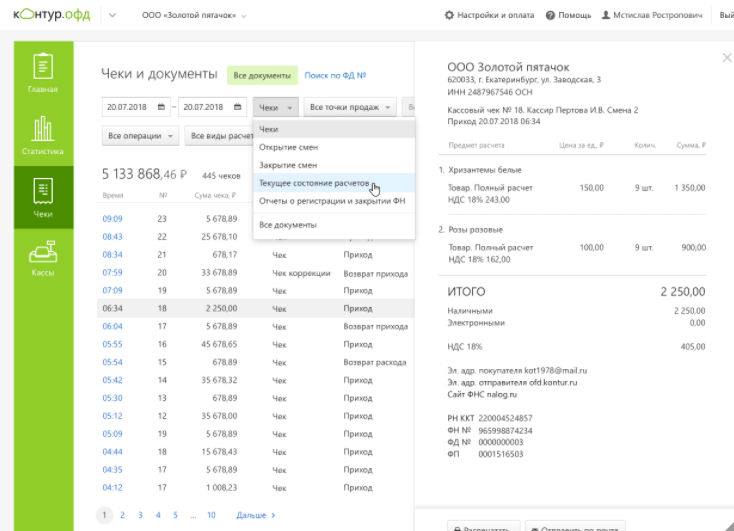Open calendar icon of start date field

pos(161,107)
